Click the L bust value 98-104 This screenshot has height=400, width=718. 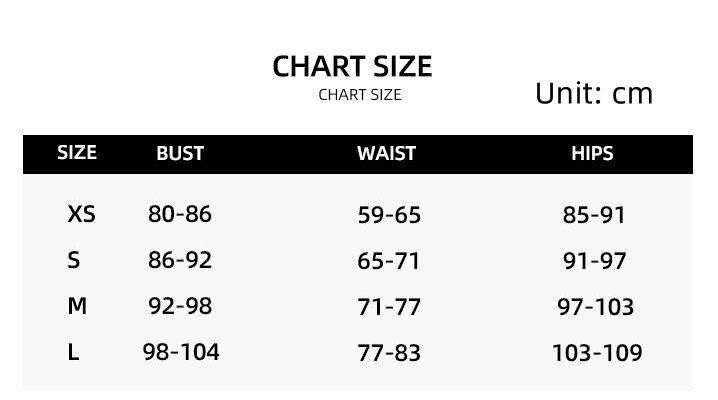pos(181,352)
